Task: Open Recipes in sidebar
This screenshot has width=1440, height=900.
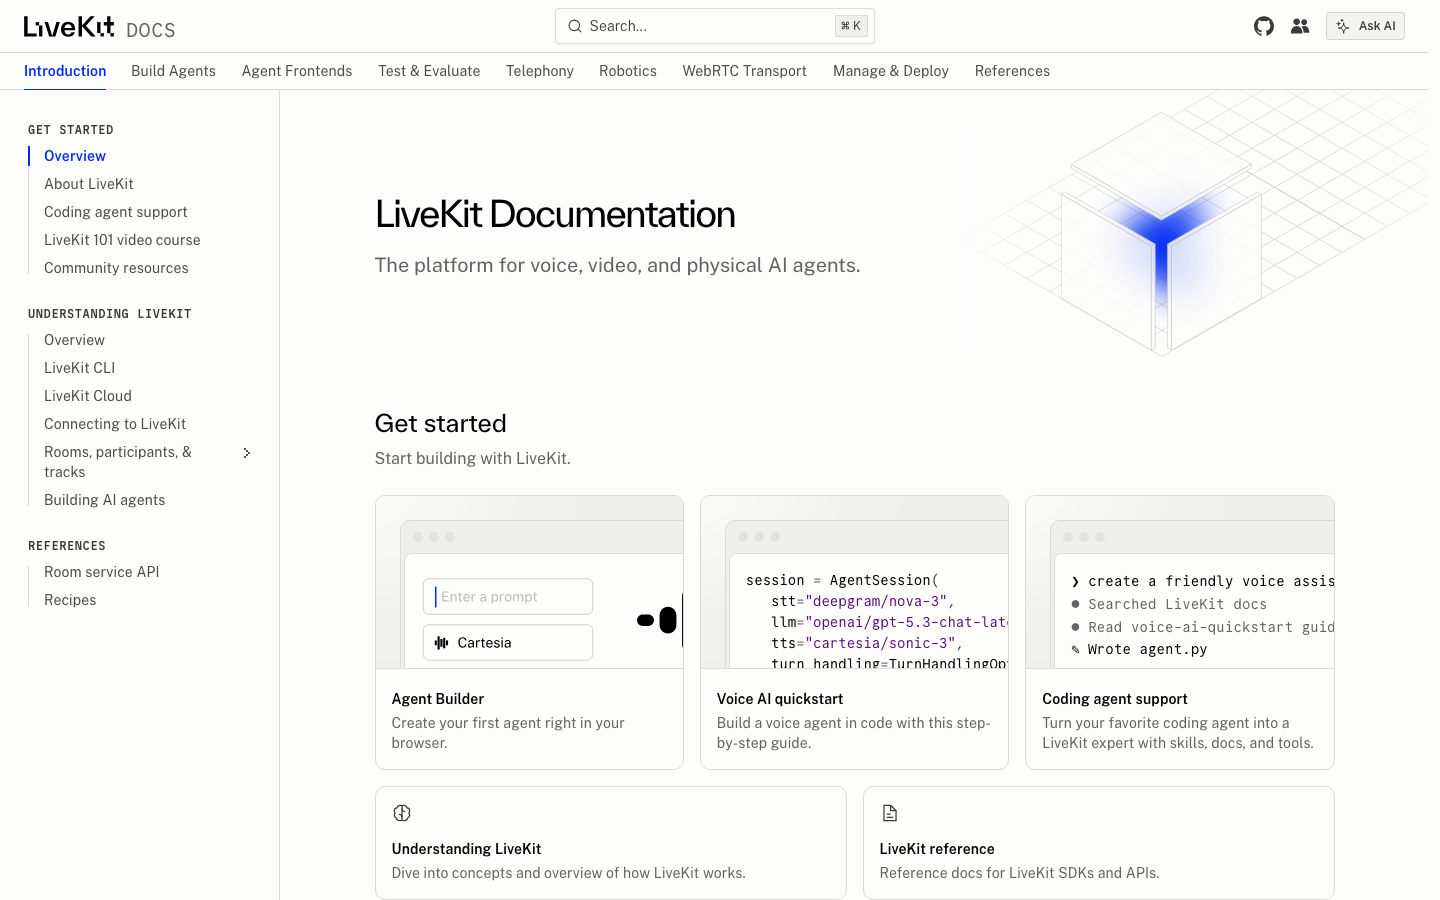Action: [x=70, y=600]
